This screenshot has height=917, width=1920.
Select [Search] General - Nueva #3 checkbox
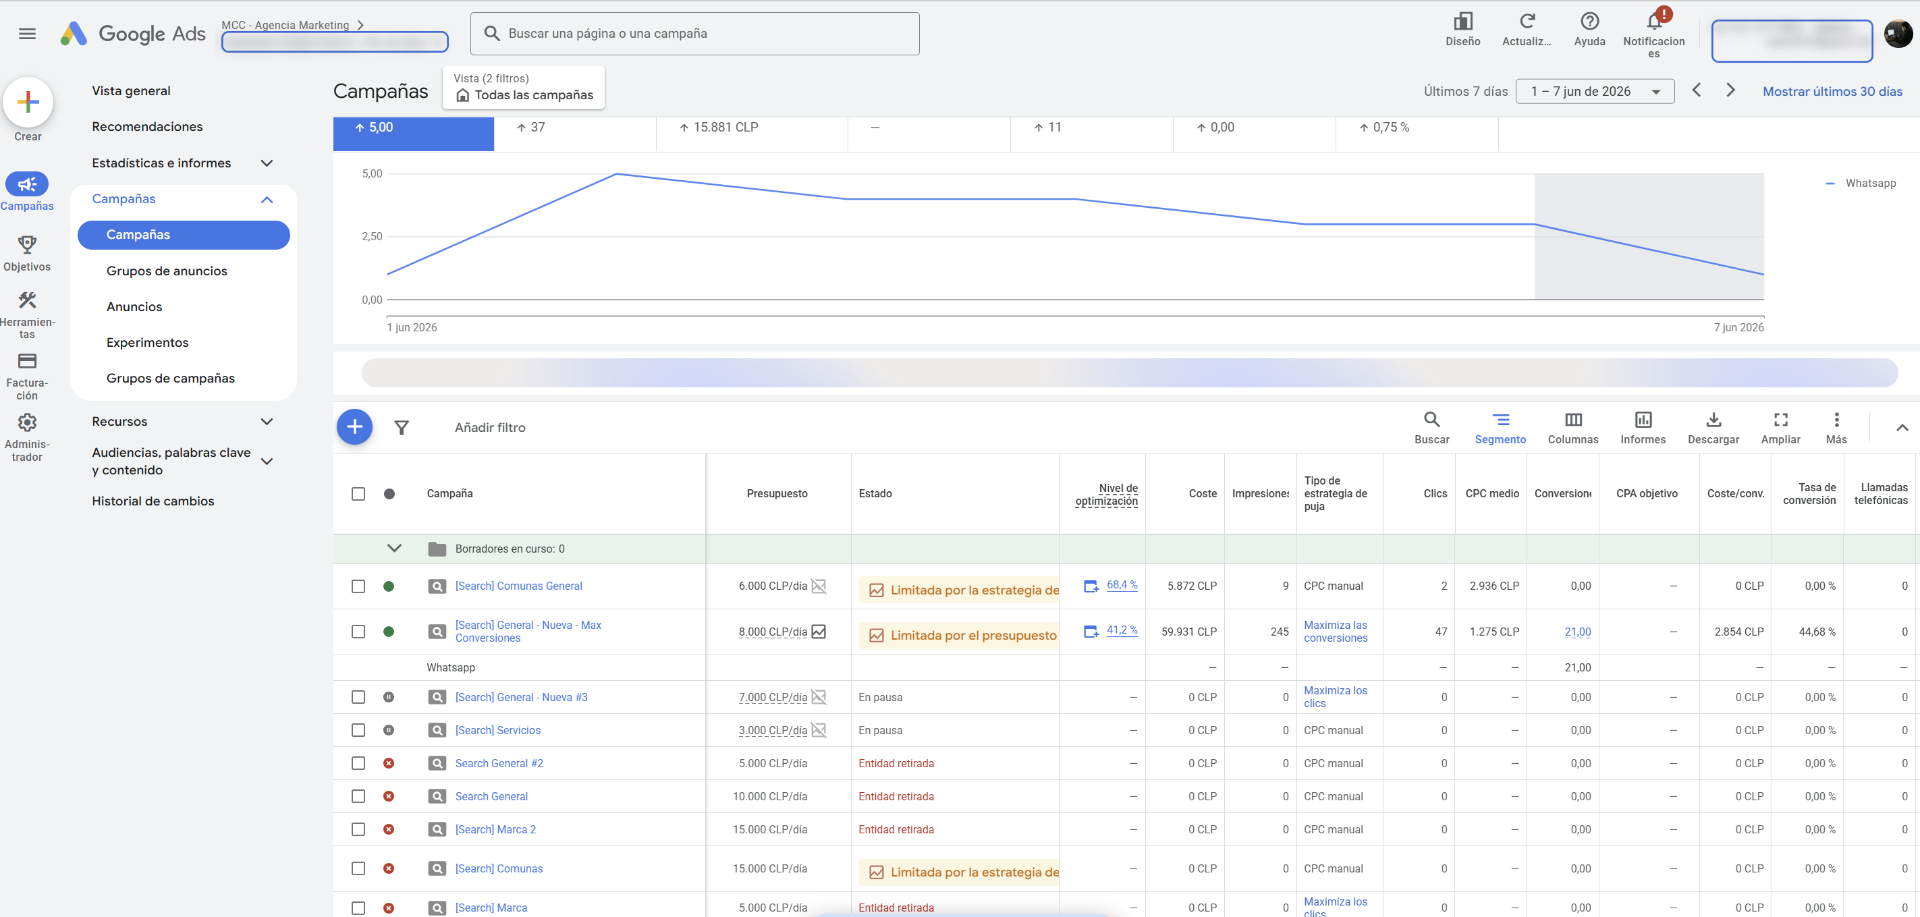tap(358, 697)
